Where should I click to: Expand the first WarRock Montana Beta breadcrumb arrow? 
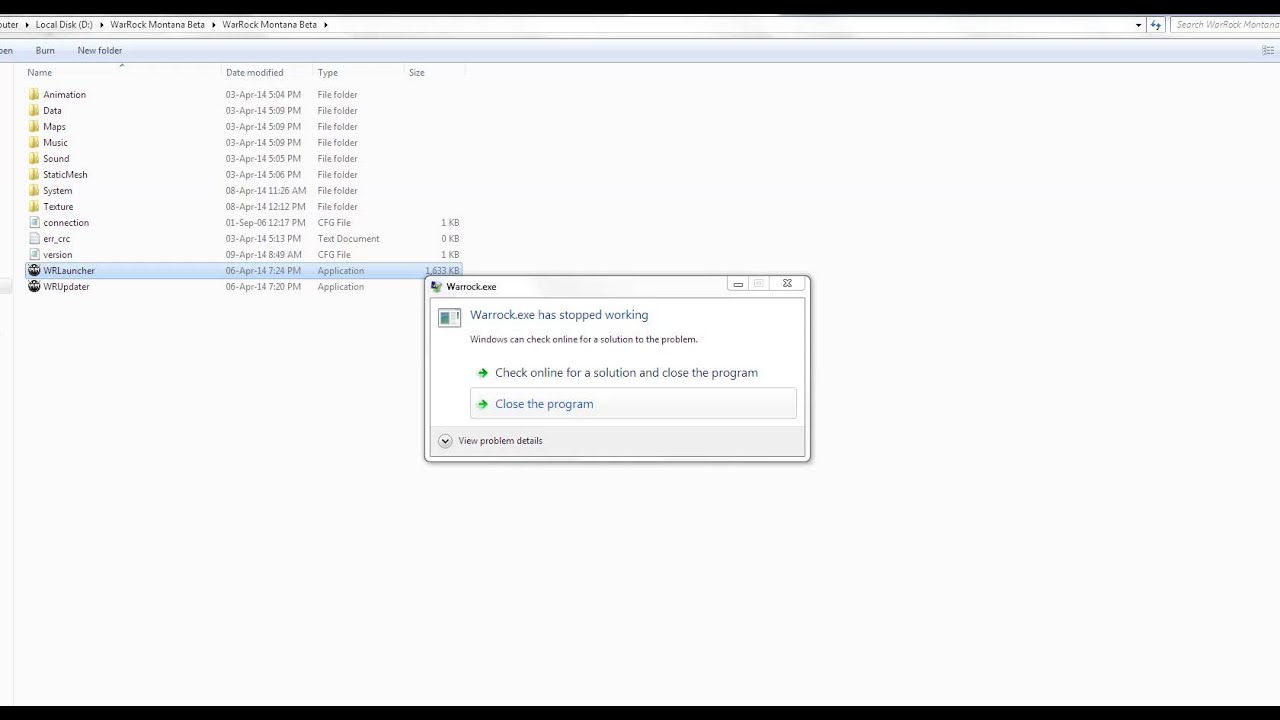[213, 25]
